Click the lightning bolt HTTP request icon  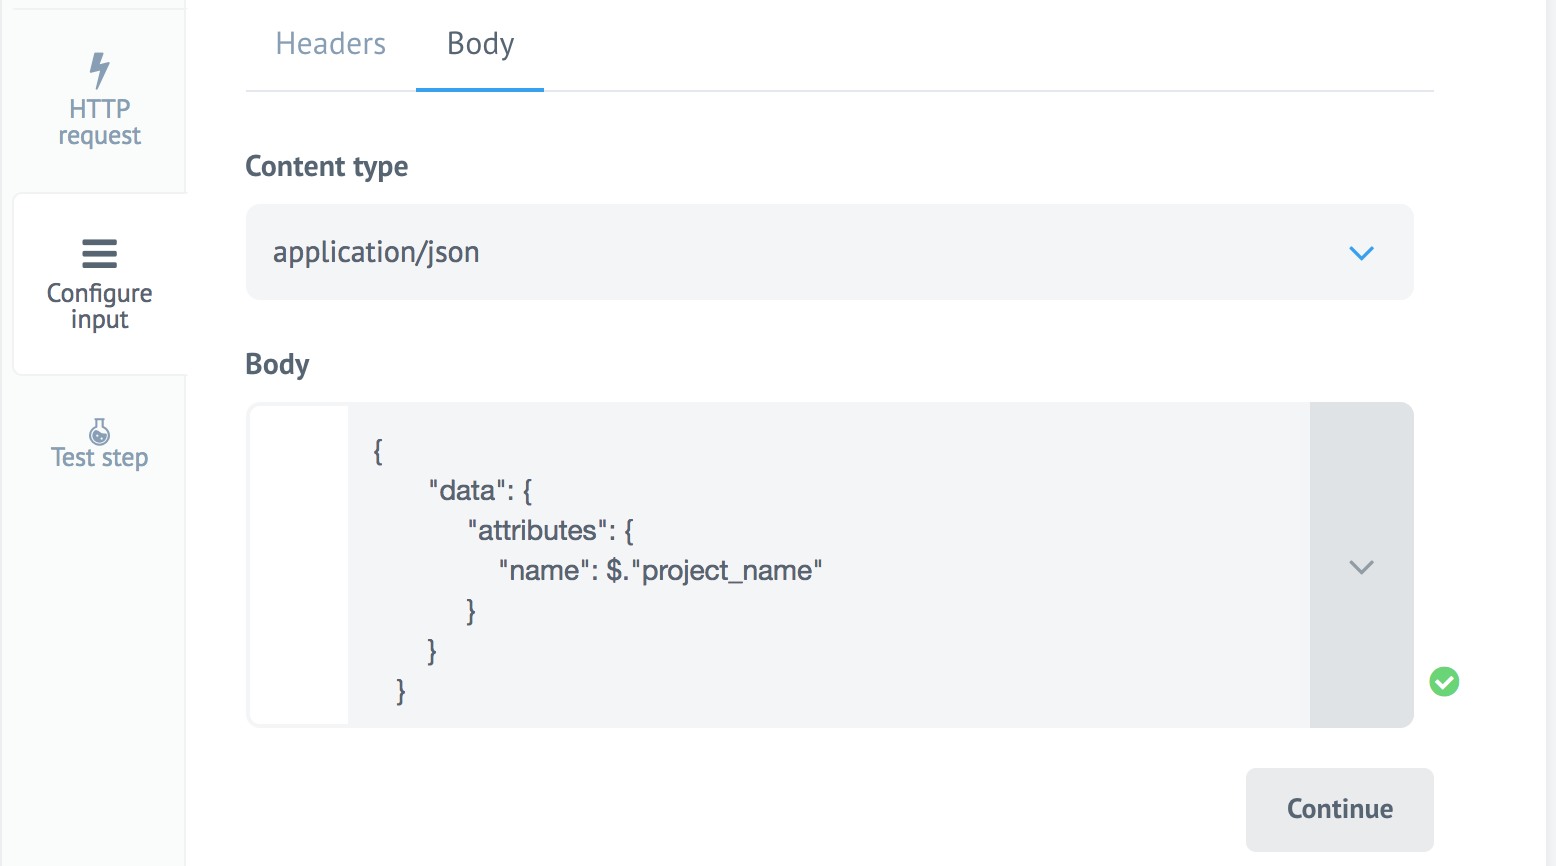99,70
